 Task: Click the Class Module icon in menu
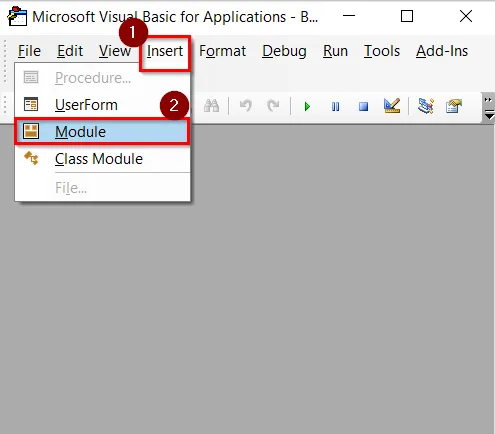click(31, 158)
